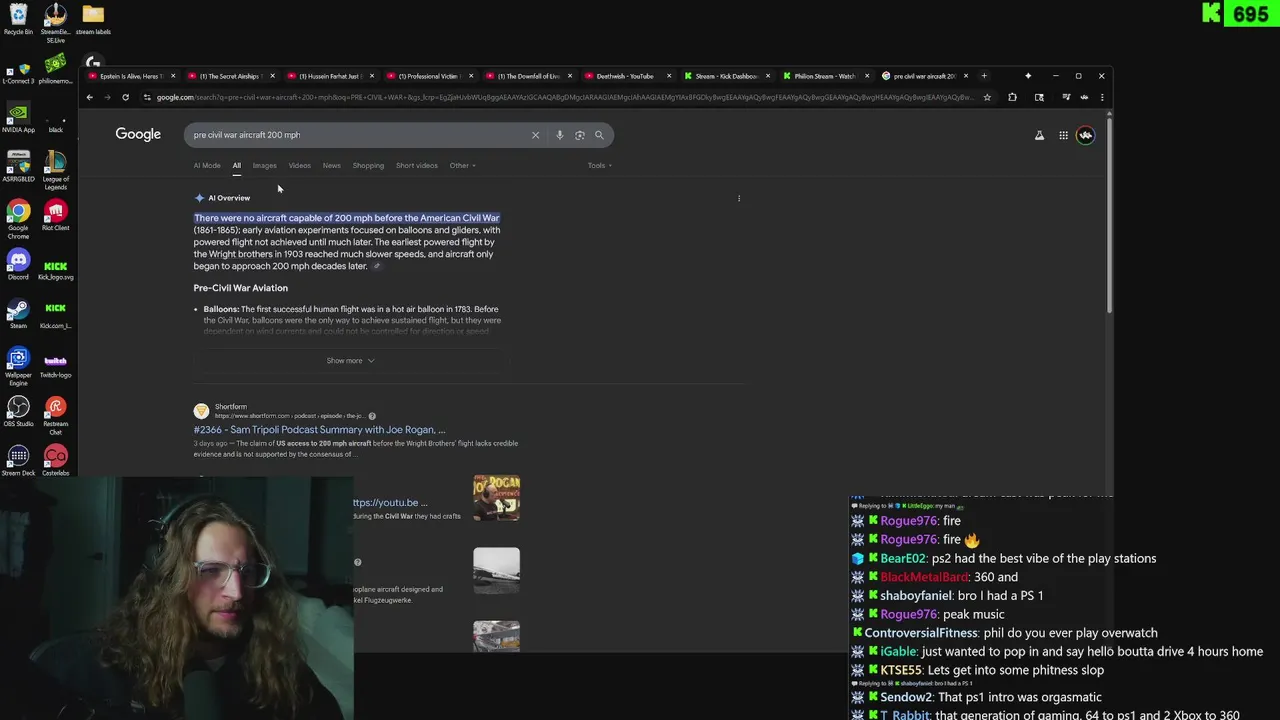This screenshot has width=1280, height=720.
Task: Switch to the Shopping results tab
Action: [368, 165]
